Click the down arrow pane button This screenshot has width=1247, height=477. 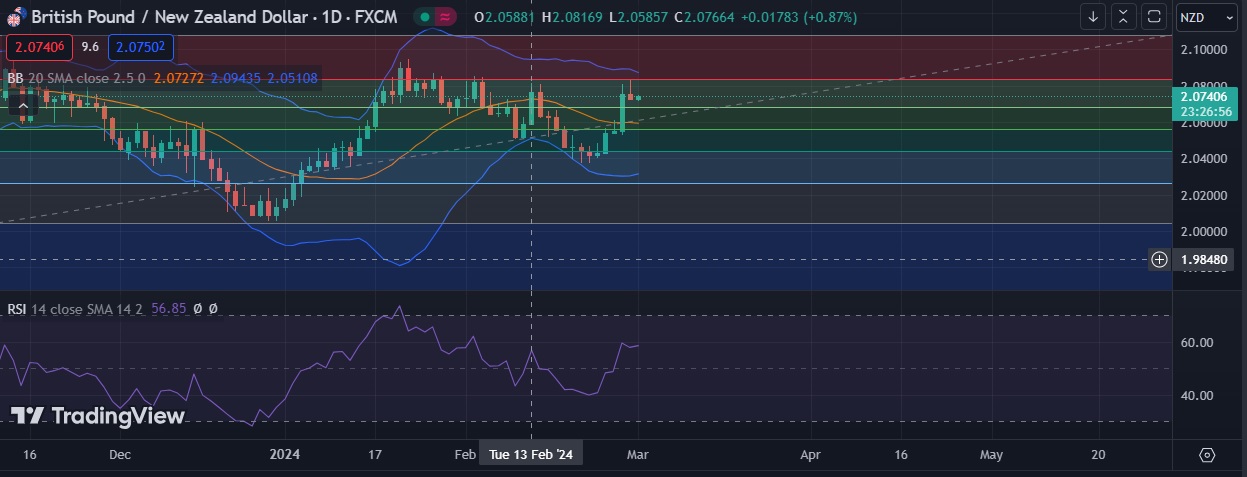click(1093, 17)
